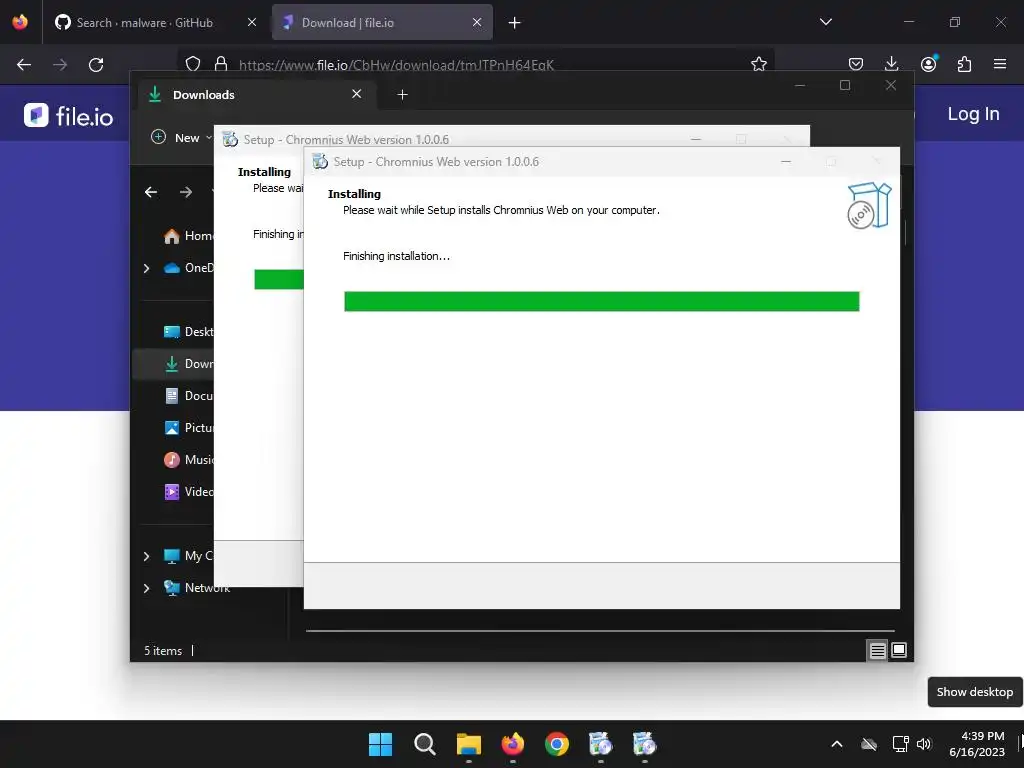This screenshot has height=768, width=1024.
Task: Reload the file.io page
Action: point(96,65)
